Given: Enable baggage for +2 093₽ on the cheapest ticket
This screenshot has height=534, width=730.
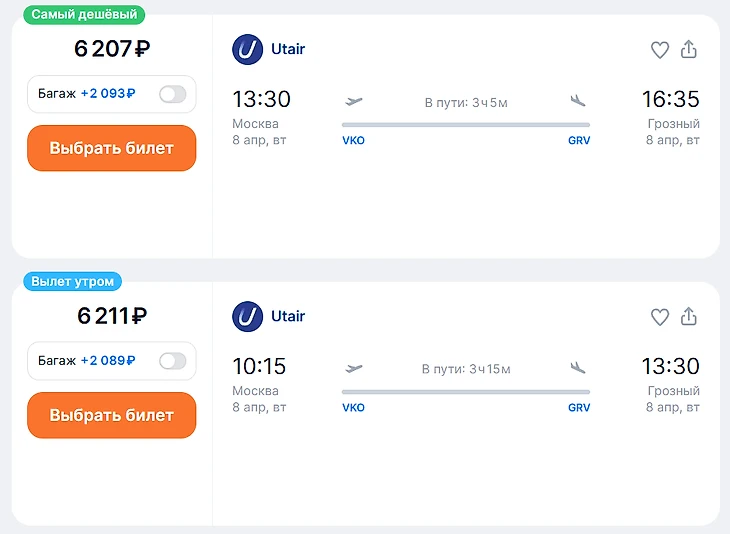Looking at the screenshot, I should (x=172, y=94).
